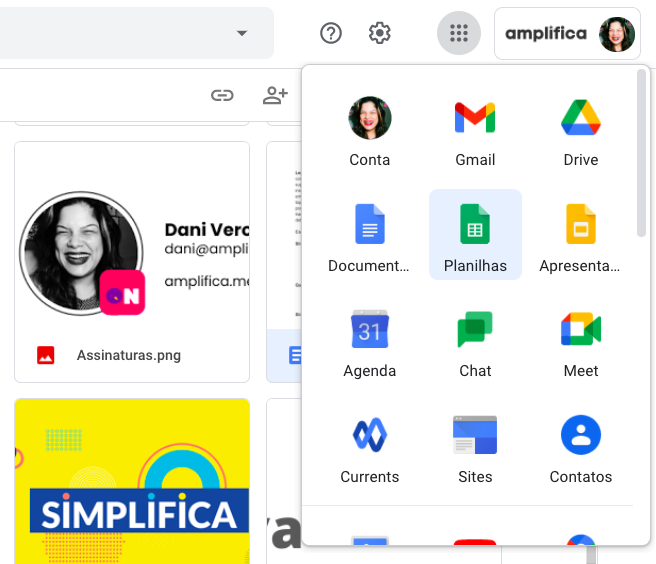Click the get link icon
The height and width of the screenshot is (564, 656).
[x=222, y=95]
